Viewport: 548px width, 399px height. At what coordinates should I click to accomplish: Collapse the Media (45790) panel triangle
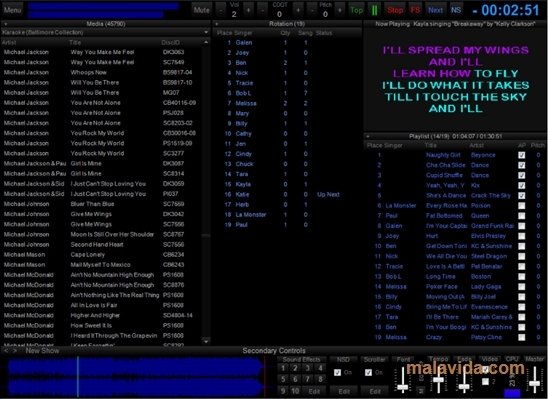(x=6, y=24)
